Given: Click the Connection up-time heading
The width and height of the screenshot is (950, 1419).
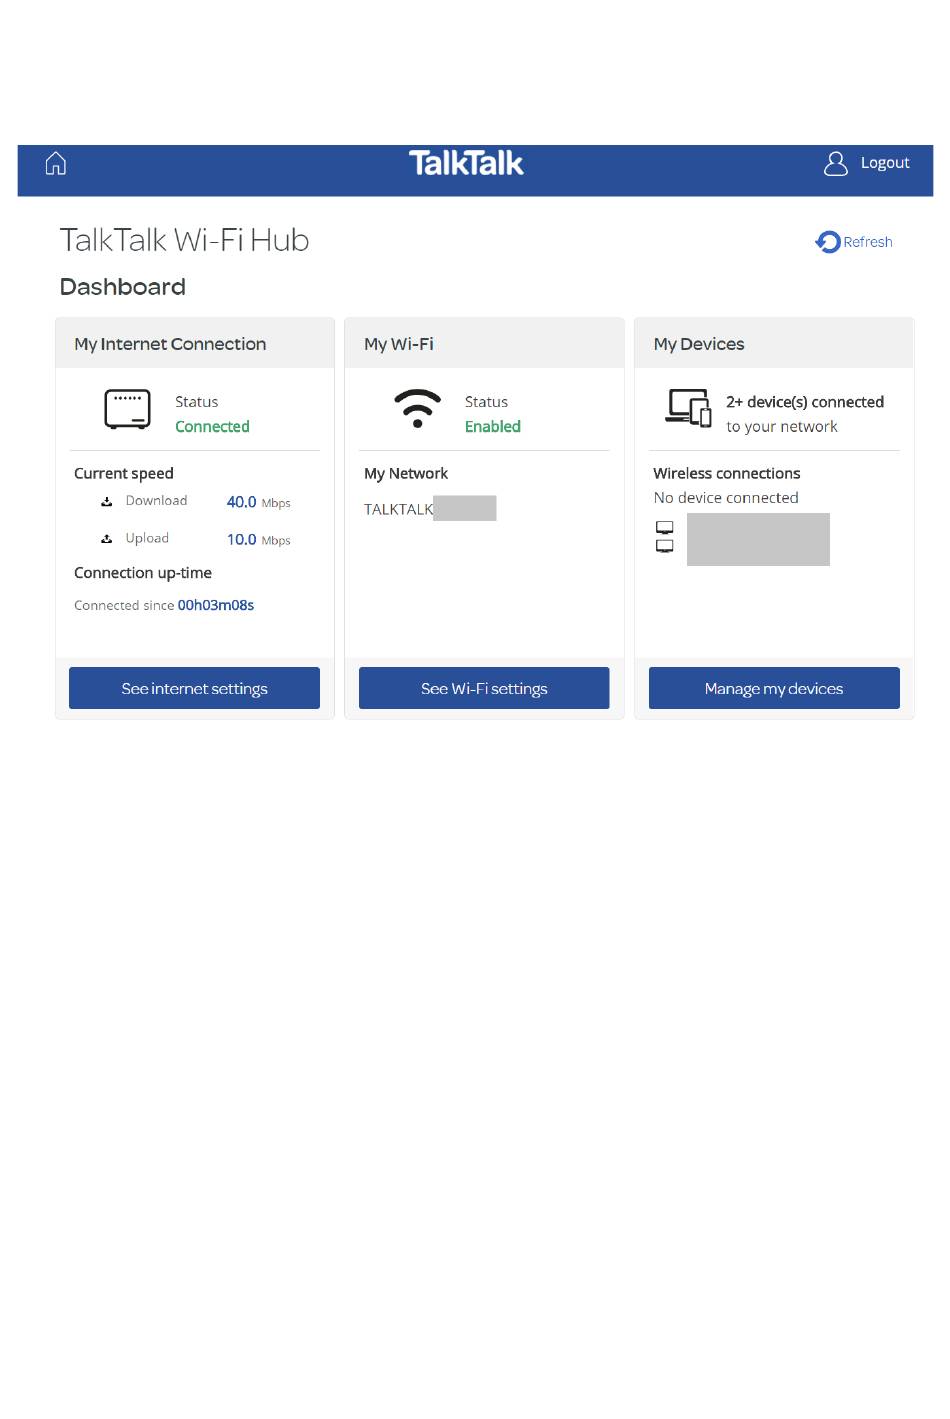Looking at the screenshot, I should click(x=143, y=573).
